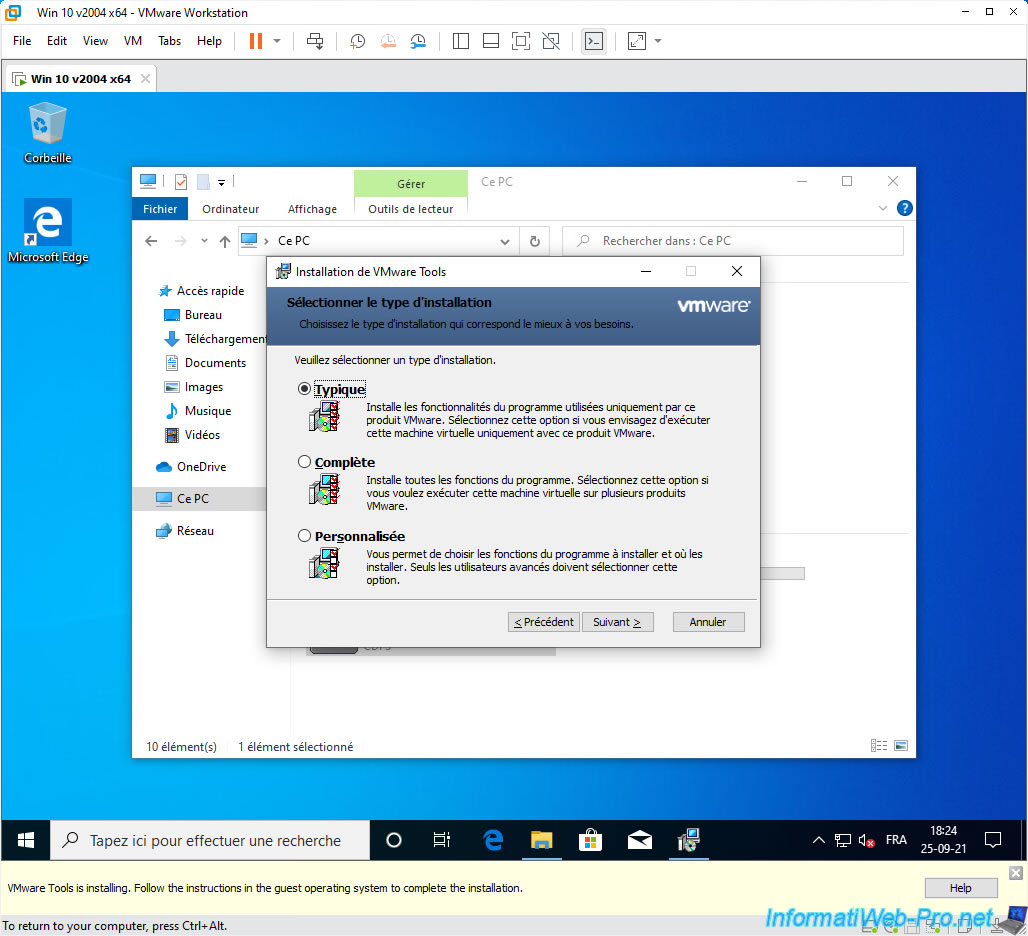Close the Win 10 v2004 x64 tab

146,79
